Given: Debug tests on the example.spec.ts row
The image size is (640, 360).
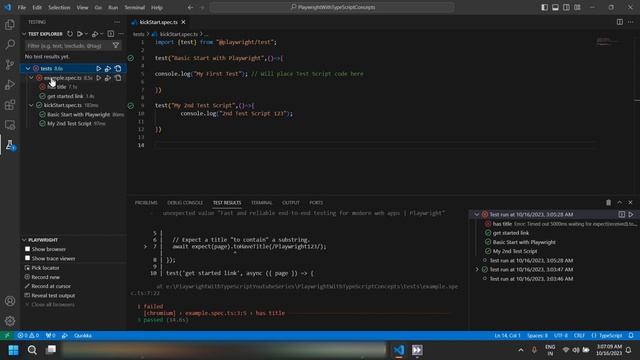Looking at the screenshot, I should click(108, 78).
